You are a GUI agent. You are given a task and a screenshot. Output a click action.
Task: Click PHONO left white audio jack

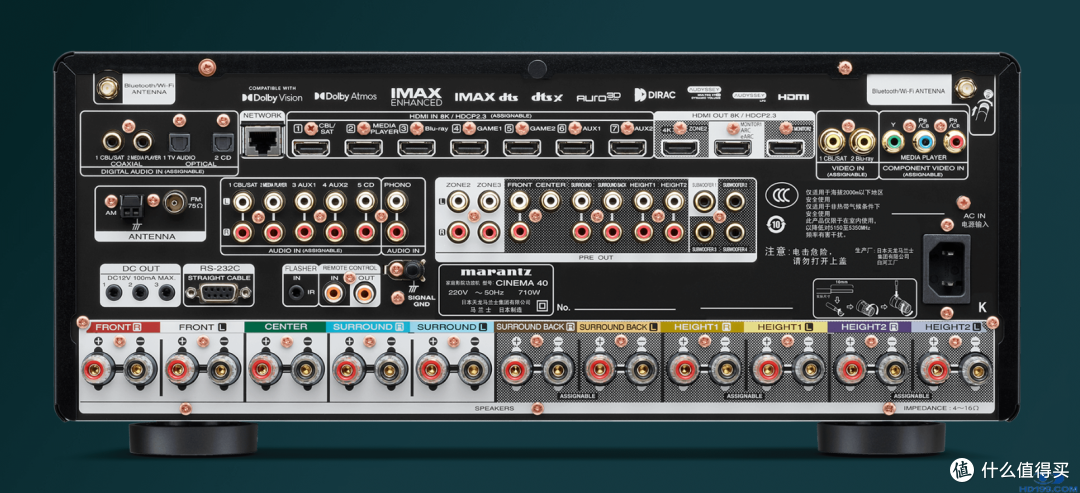click(395, 201)
